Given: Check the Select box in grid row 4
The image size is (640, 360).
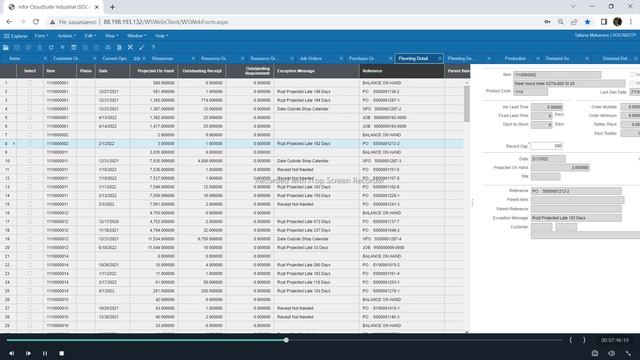Looking at the screenshot, I should [x=29, y=109].
